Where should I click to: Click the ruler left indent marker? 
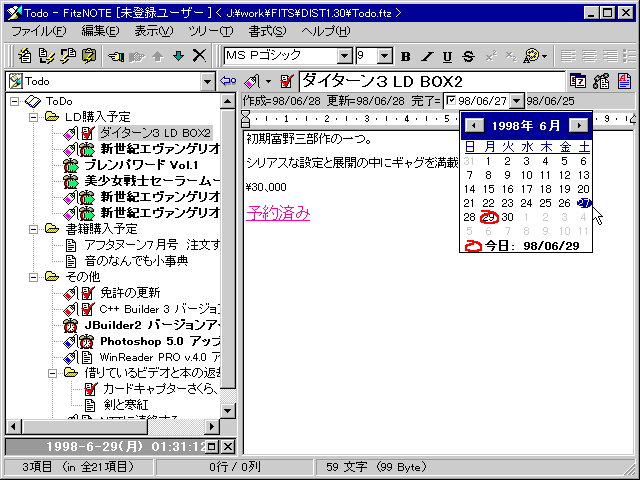[245, 119]
